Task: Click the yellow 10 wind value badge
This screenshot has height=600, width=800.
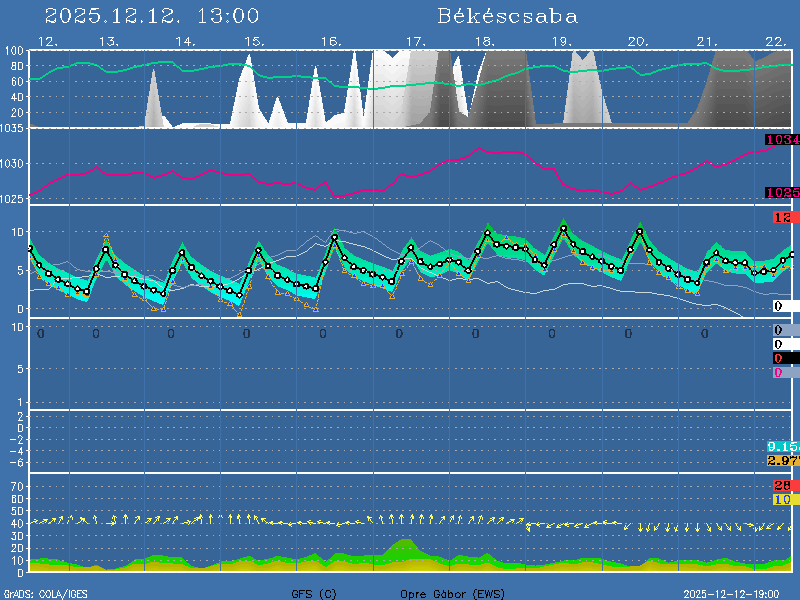Action: [784, 499]
